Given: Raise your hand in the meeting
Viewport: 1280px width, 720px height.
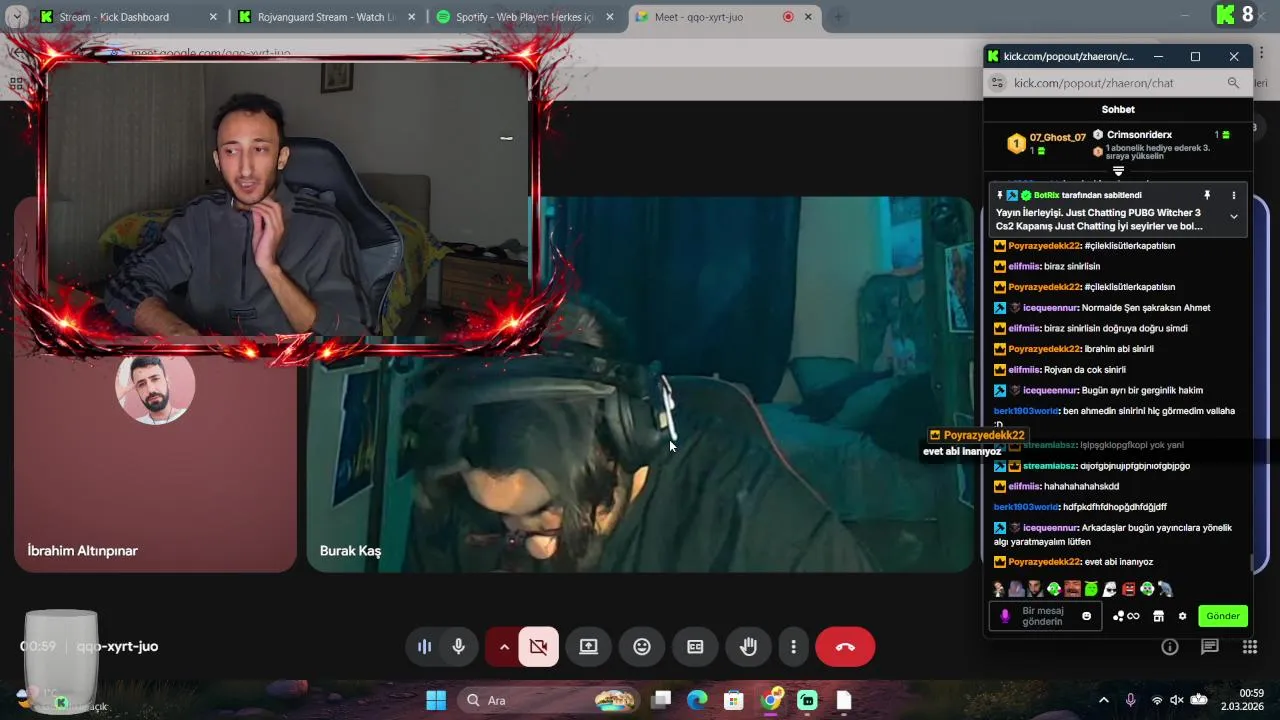Looking at the screenshot, I should 748,647.
